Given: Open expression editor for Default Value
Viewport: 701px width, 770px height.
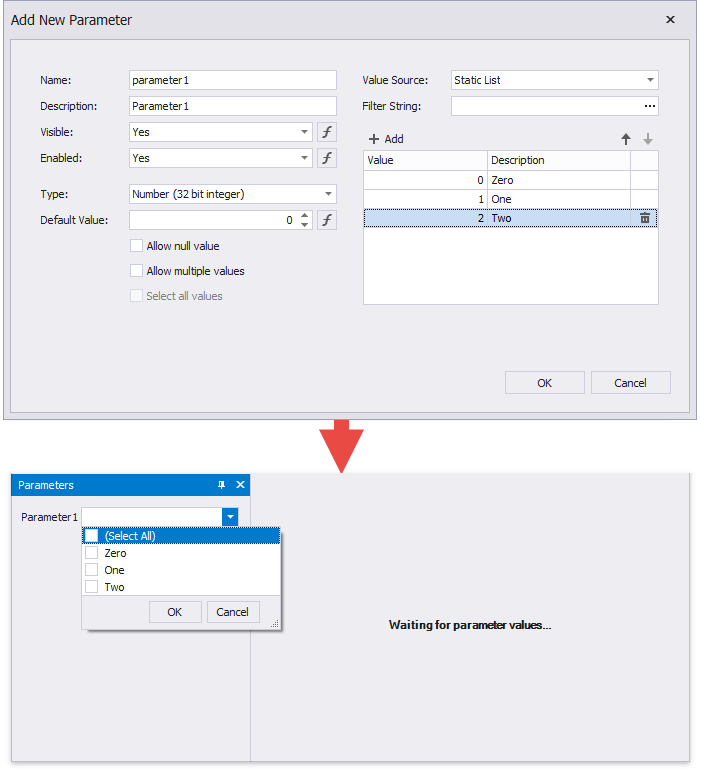Looking at the screenshot, I should pyautogui.click(x=327, y=220).
